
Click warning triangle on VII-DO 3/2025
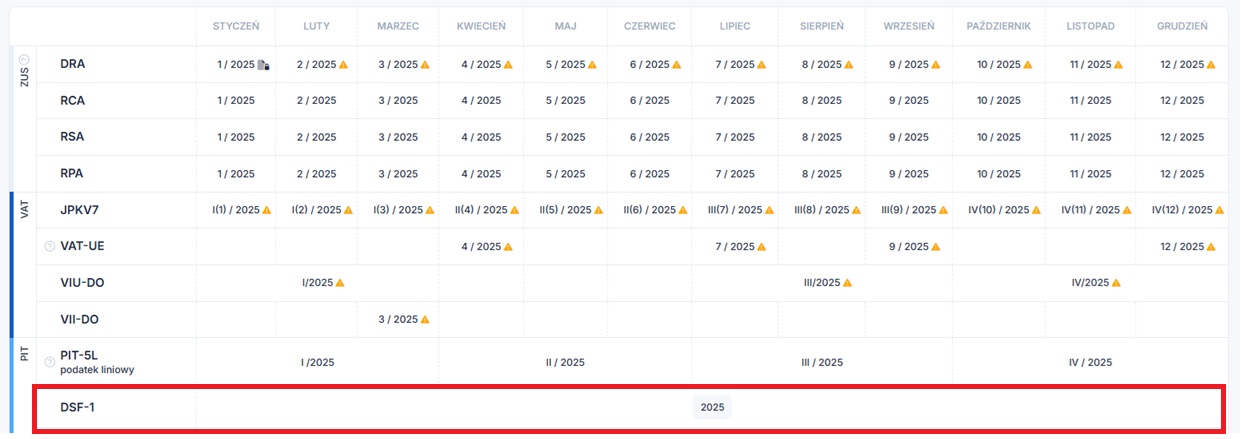point(424,320)
